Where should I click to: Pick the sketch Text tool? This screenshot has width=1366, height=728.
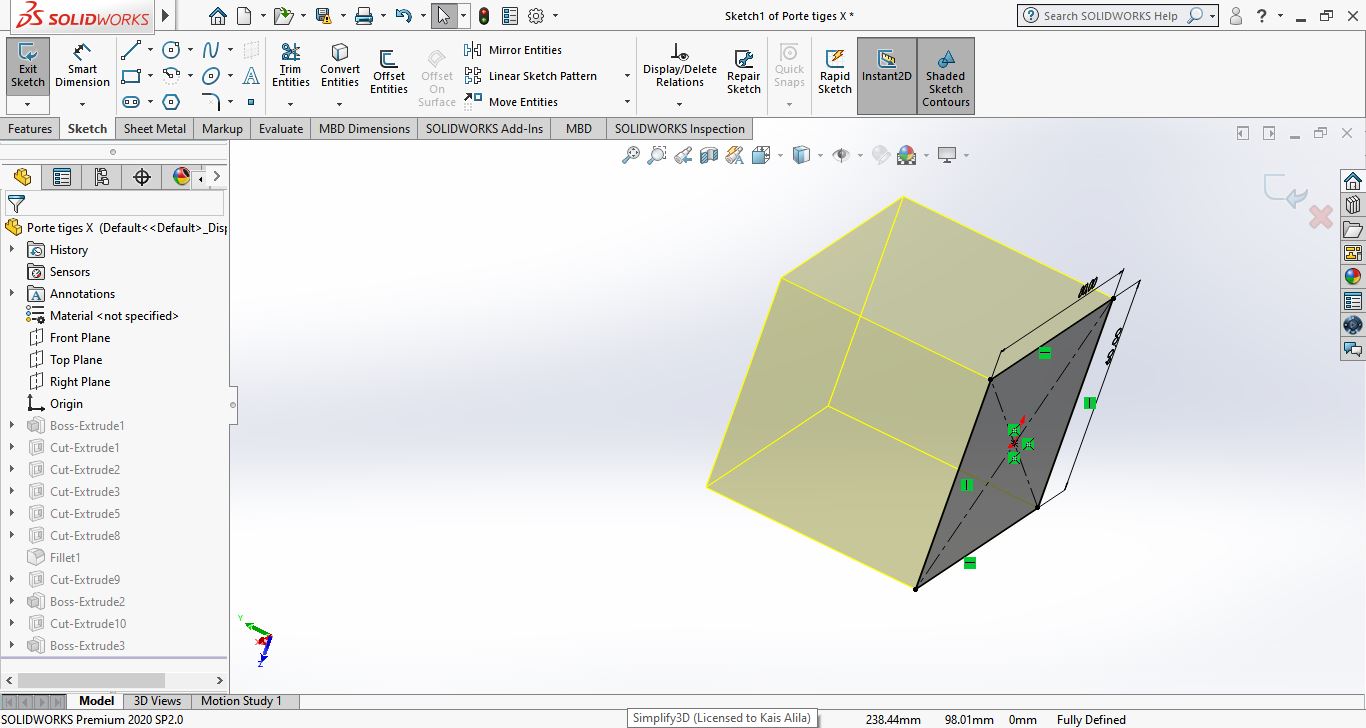click(251, 76)
